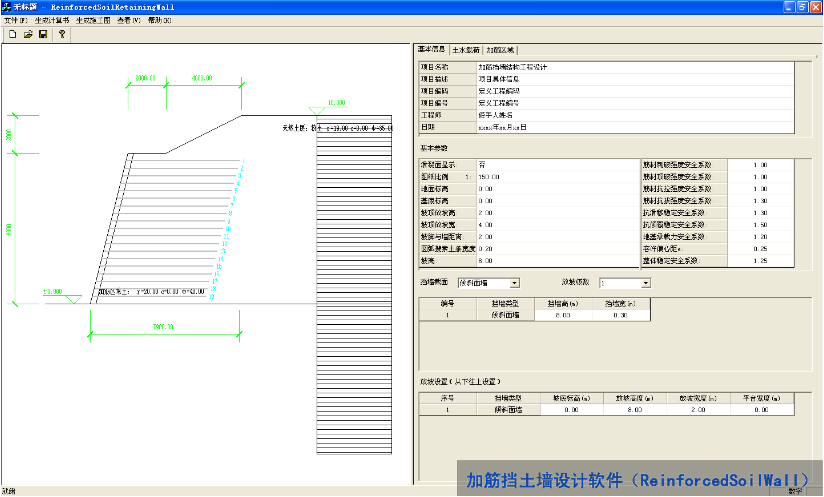Click the 挡墙宽(m) cell 0.30
The height and width of the screenshot is (497, 824).
tap(621, 315)
